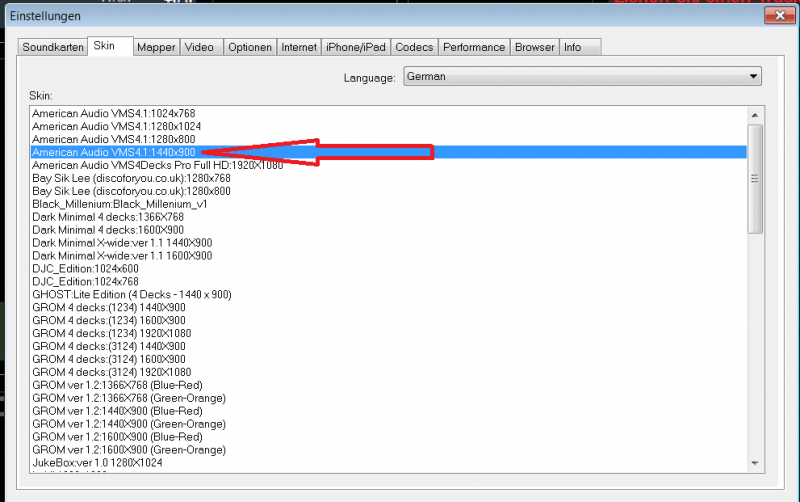Open the Video settings tab
The height and width of the screenshot is (502, 800).
coord(200,47)
